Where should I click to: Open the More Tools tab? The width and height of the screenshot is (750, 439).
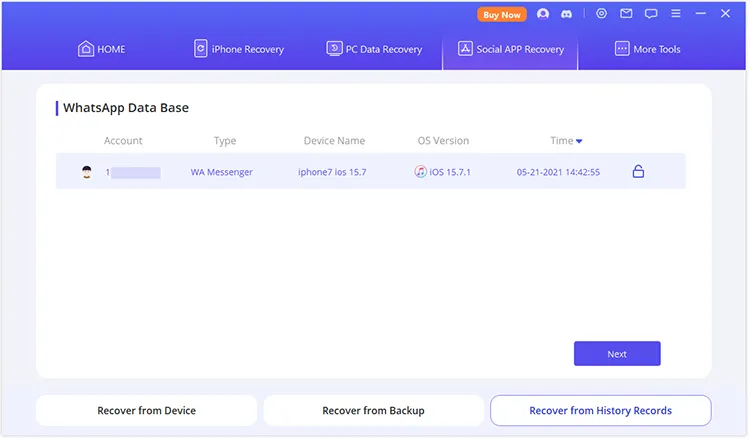coord(647,49)
